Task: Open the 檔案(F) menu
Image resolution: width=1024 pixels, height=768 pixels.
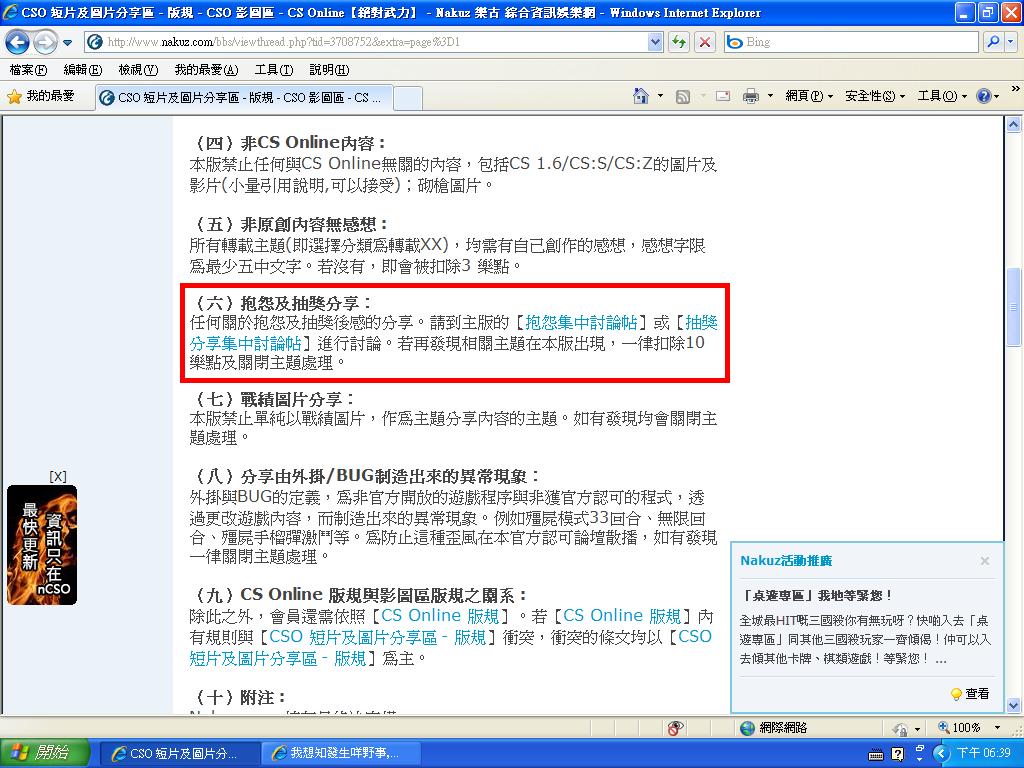Action: (28, 69)
